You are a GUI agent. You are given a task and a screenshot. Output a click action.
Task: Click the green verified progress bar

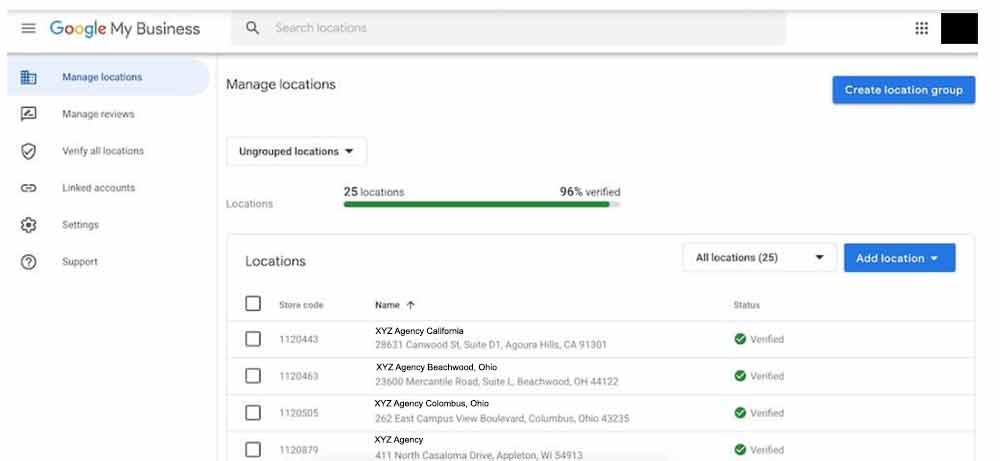(482, 204)
